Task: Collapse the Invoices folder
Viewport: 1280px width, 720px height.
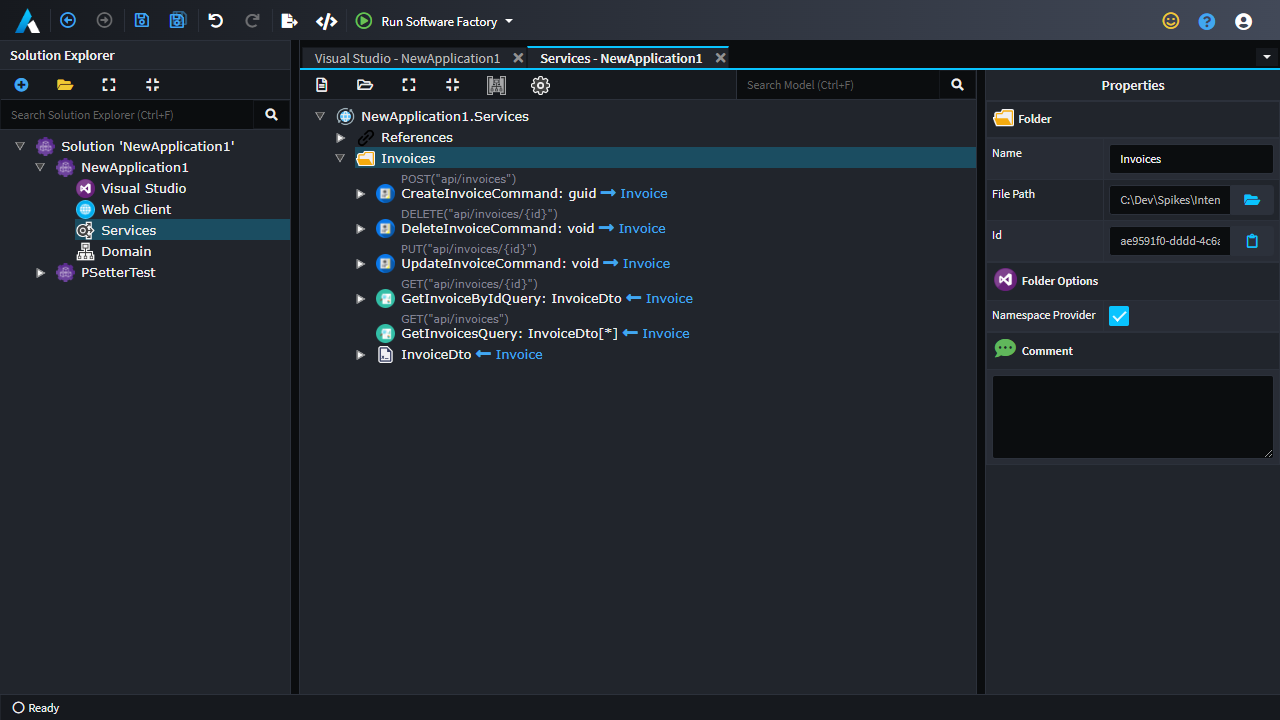Action: tap(340, 158)
